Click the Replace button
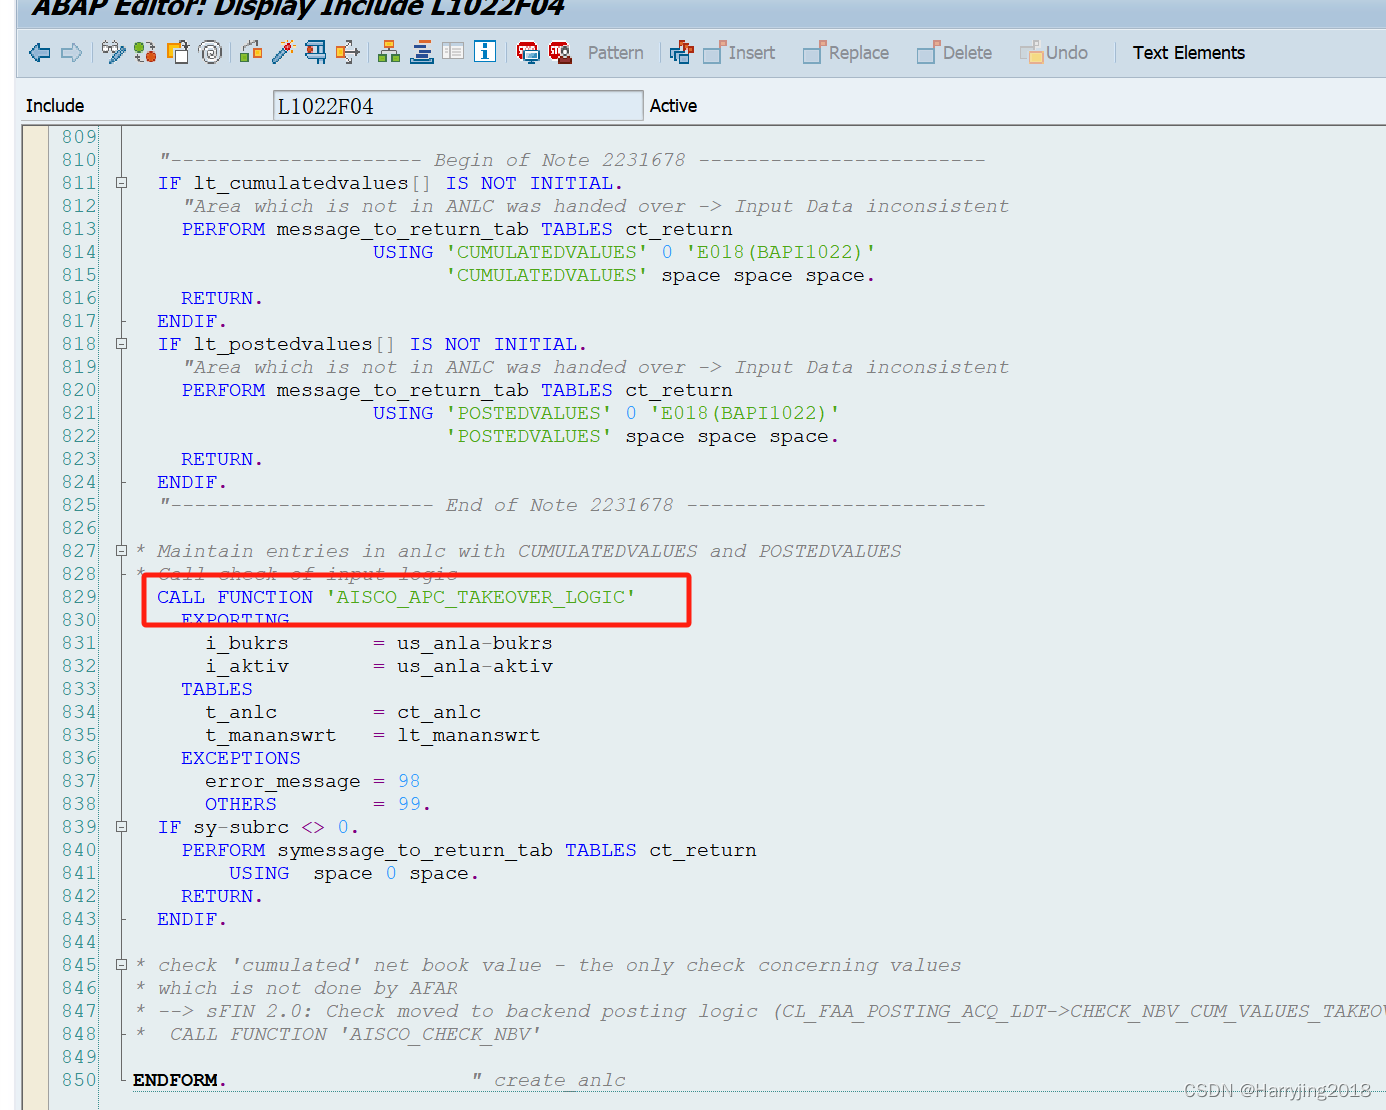Screen dimensions: 1386x1110 846,53
